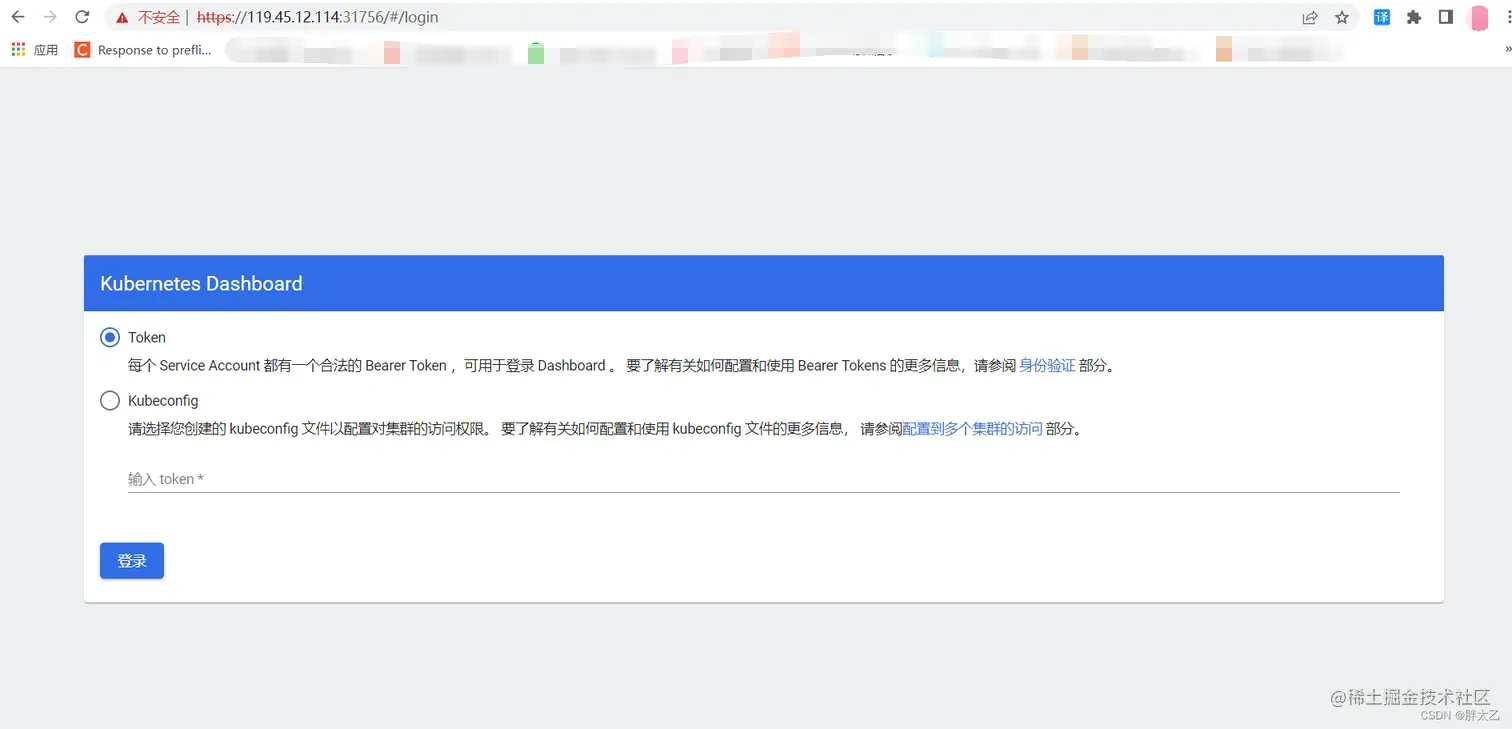Click the 不安全 security label
Viewport: 1512px width, 729px height.
(x=159, y=17)
